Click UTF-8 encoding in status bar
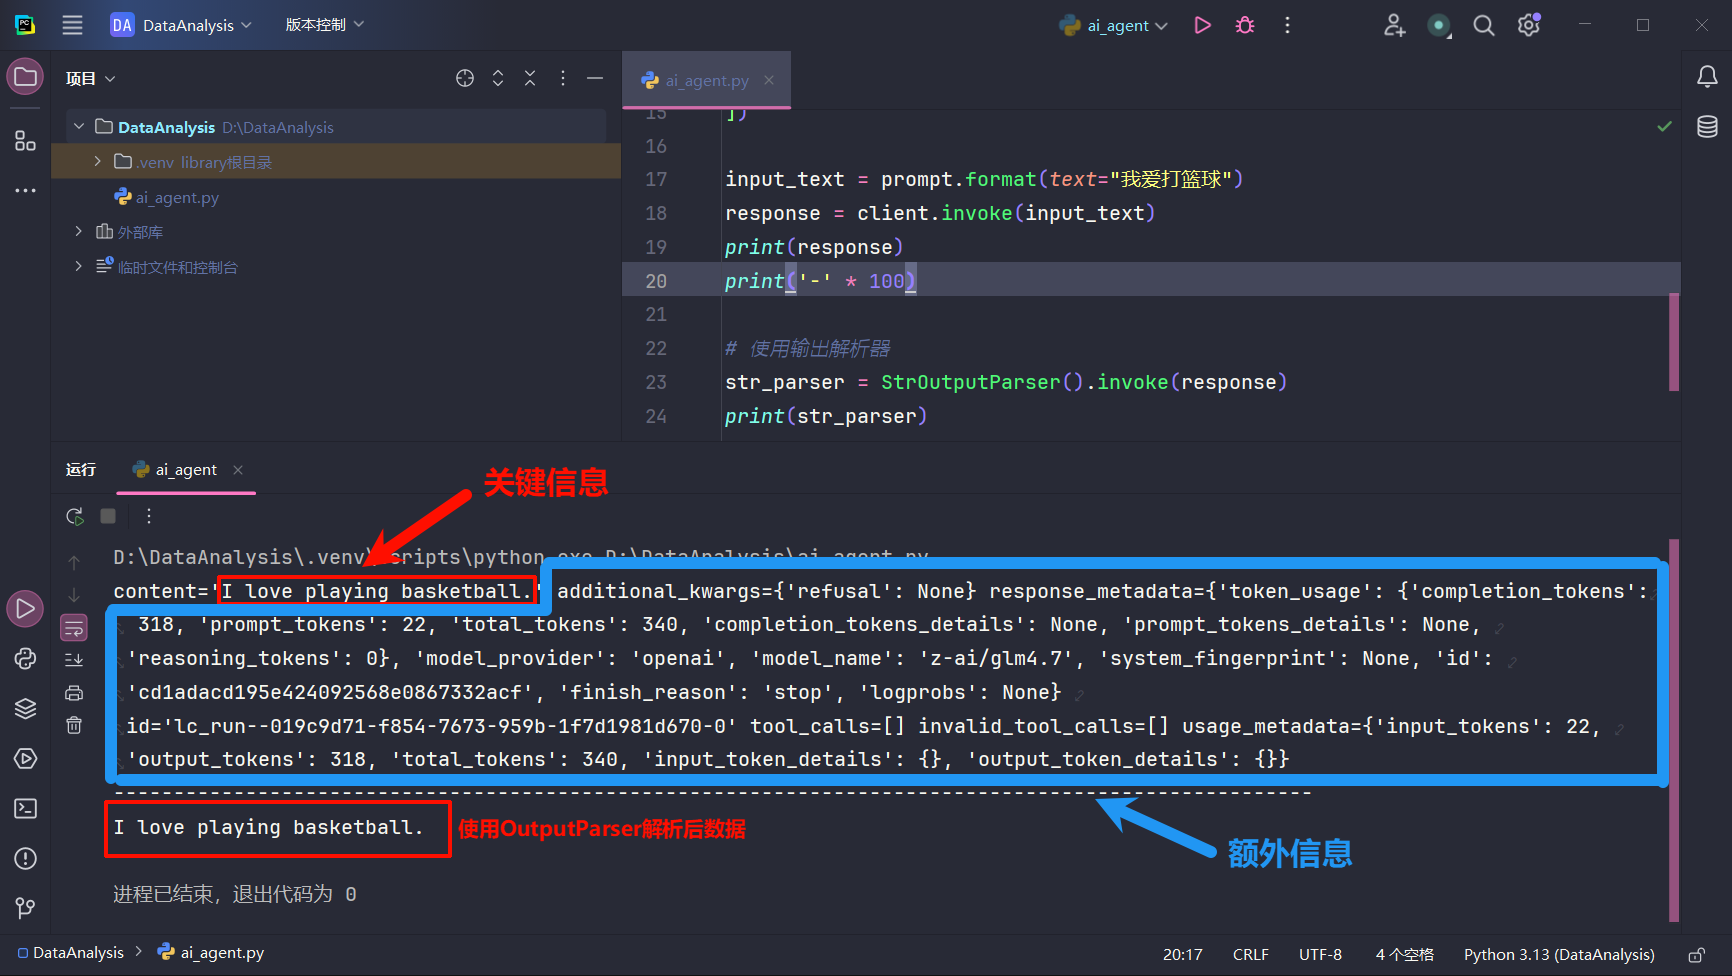Image resolution: width=1732 pixels, height=976 pixels. pos(1320,955)
